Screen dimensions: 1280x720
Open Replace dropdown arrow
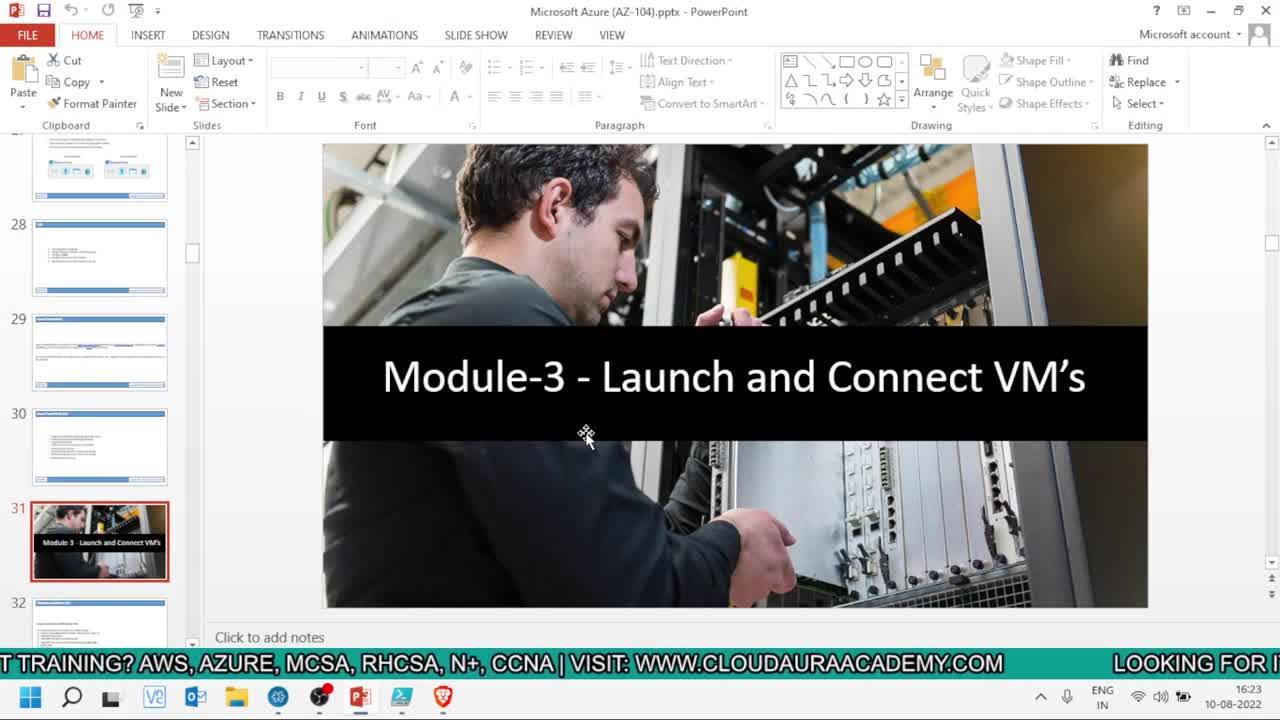(x=1177, y=82)
